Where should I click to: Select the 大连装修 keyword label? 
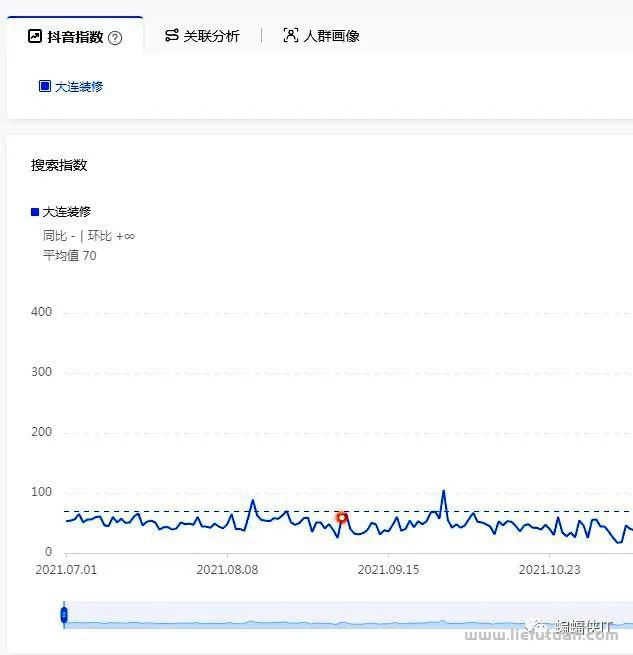click(x=79, y=86)
